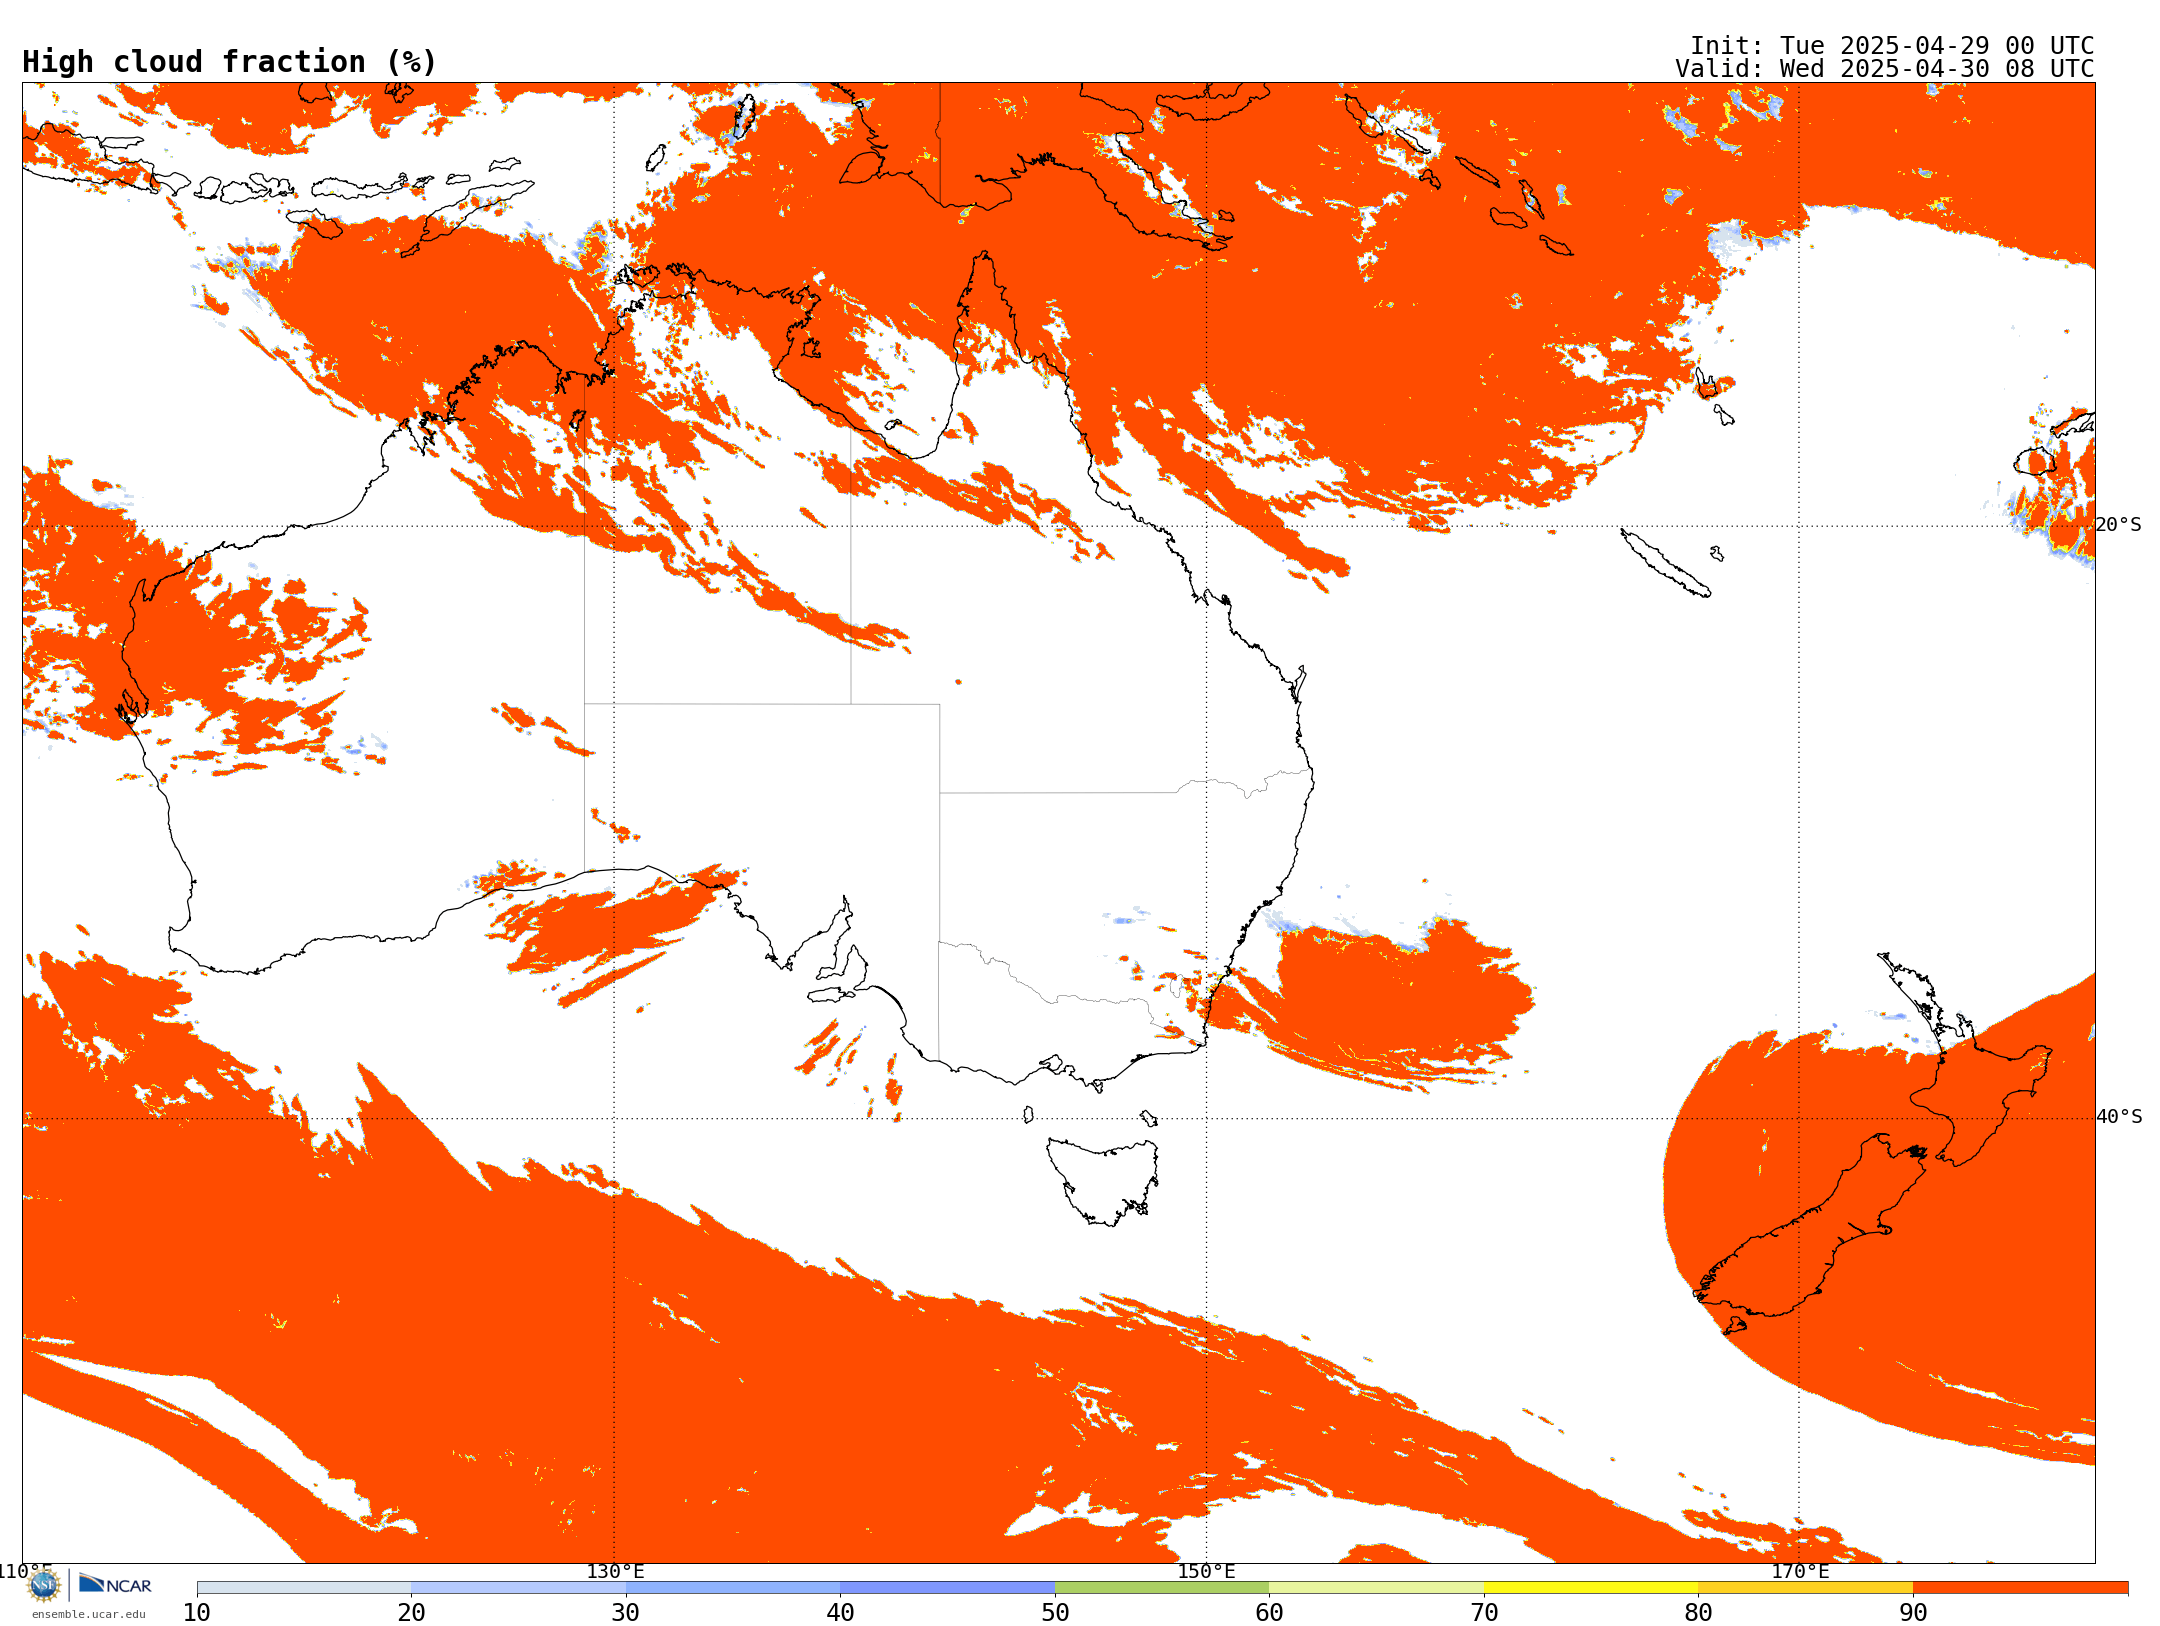Click the Tasmania island outline
This screenshot has height=1626, width=2160.
pos(1103,1181)
